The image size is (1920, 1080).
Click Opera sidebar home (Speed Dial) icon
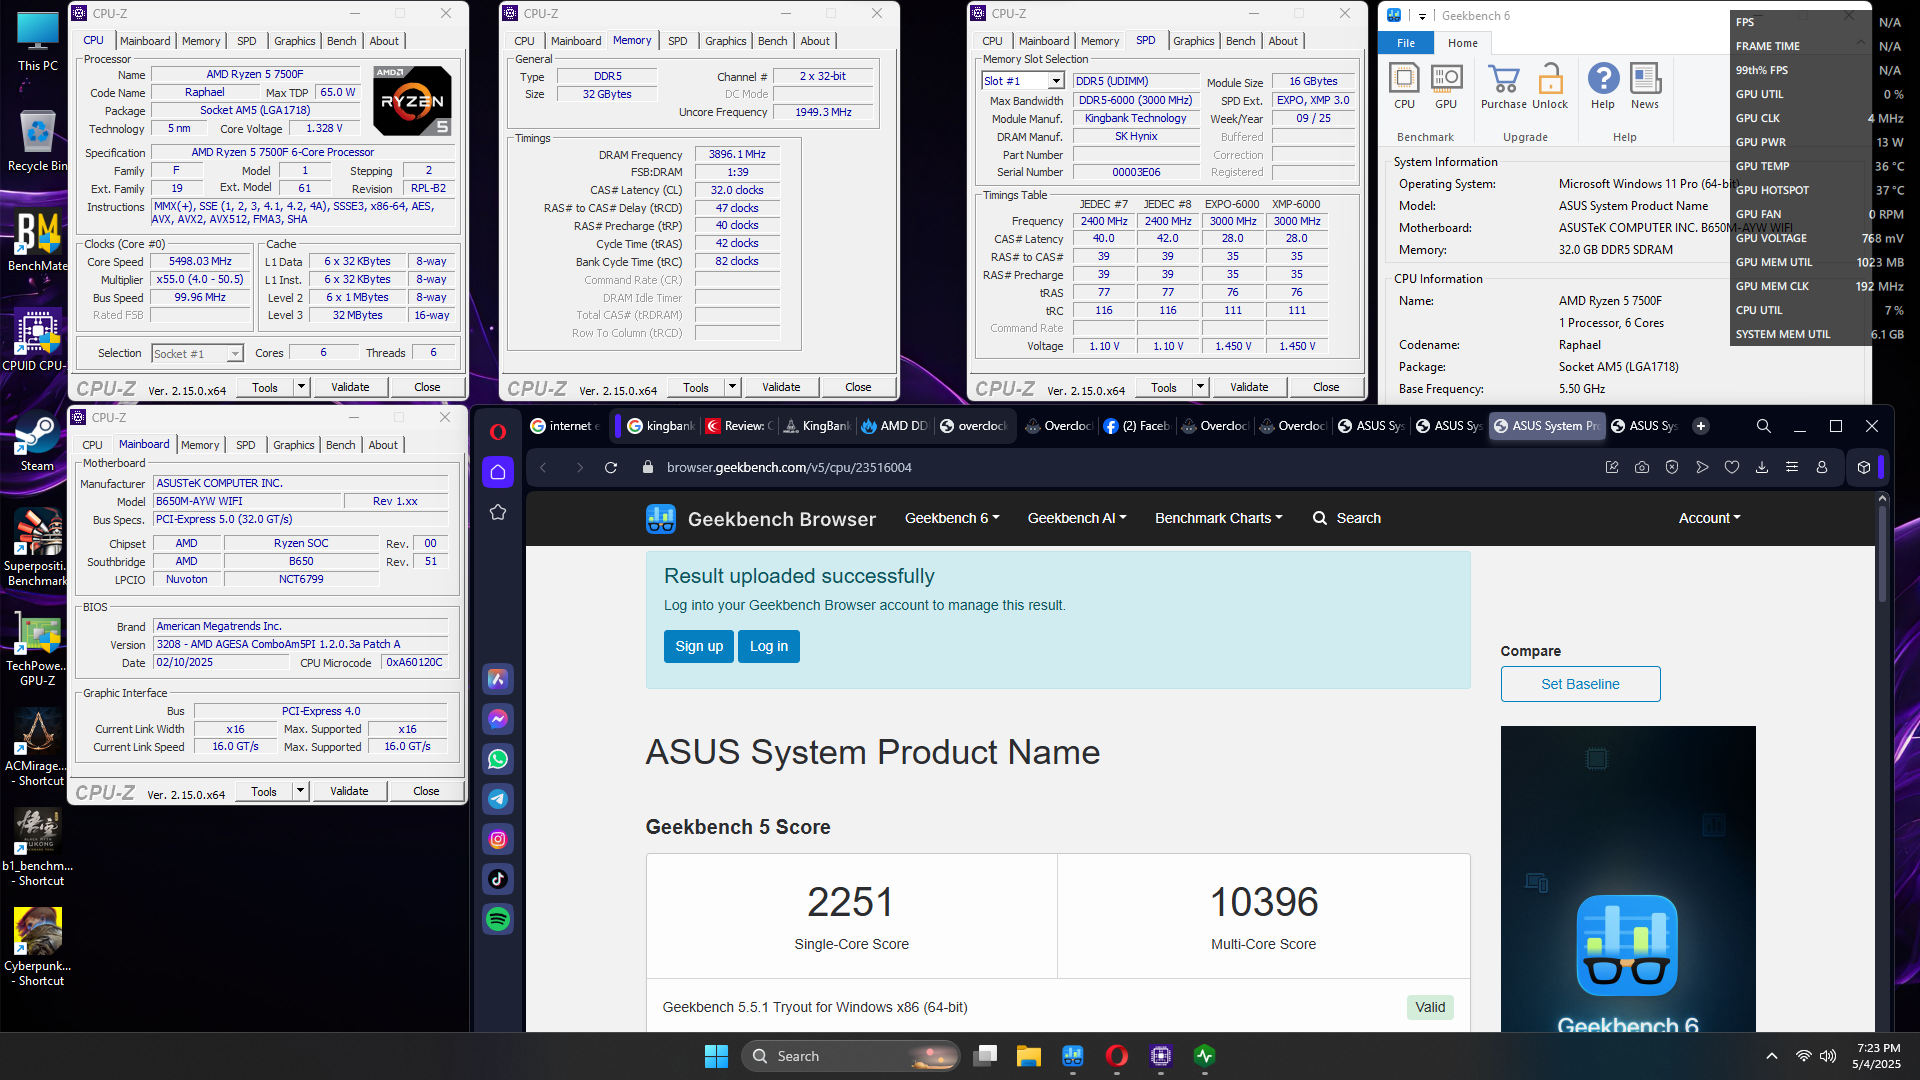pyautogui.click(x=498, y=472)
